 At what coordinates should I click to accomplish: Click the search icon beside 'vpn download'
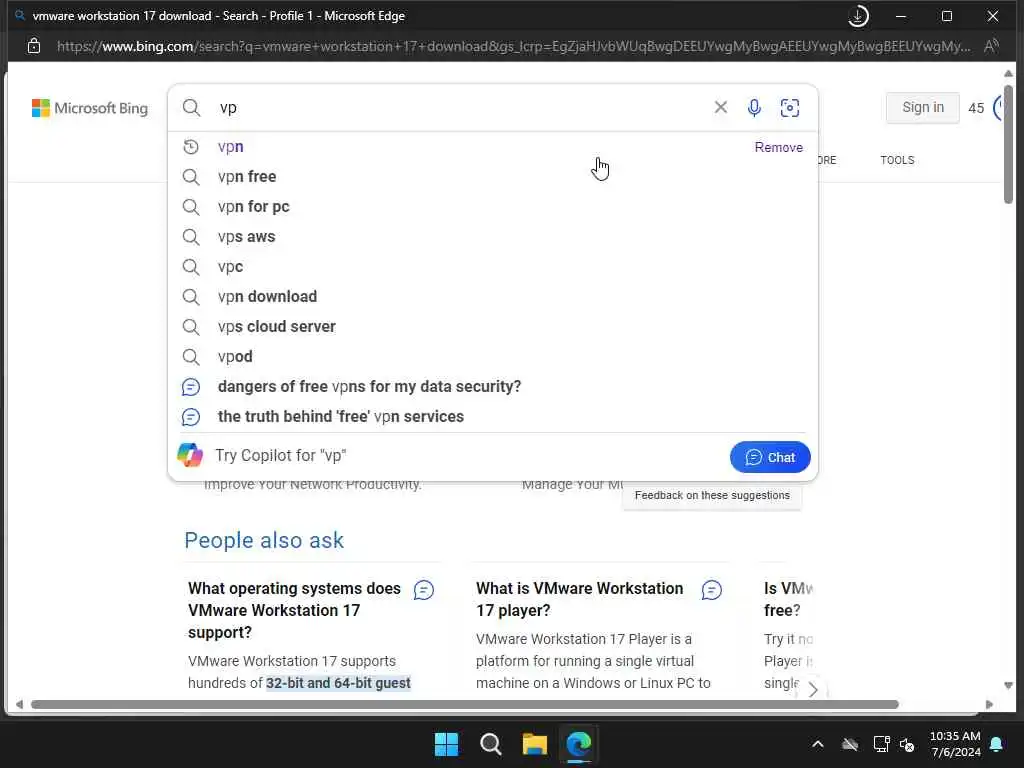pos(191,297)
